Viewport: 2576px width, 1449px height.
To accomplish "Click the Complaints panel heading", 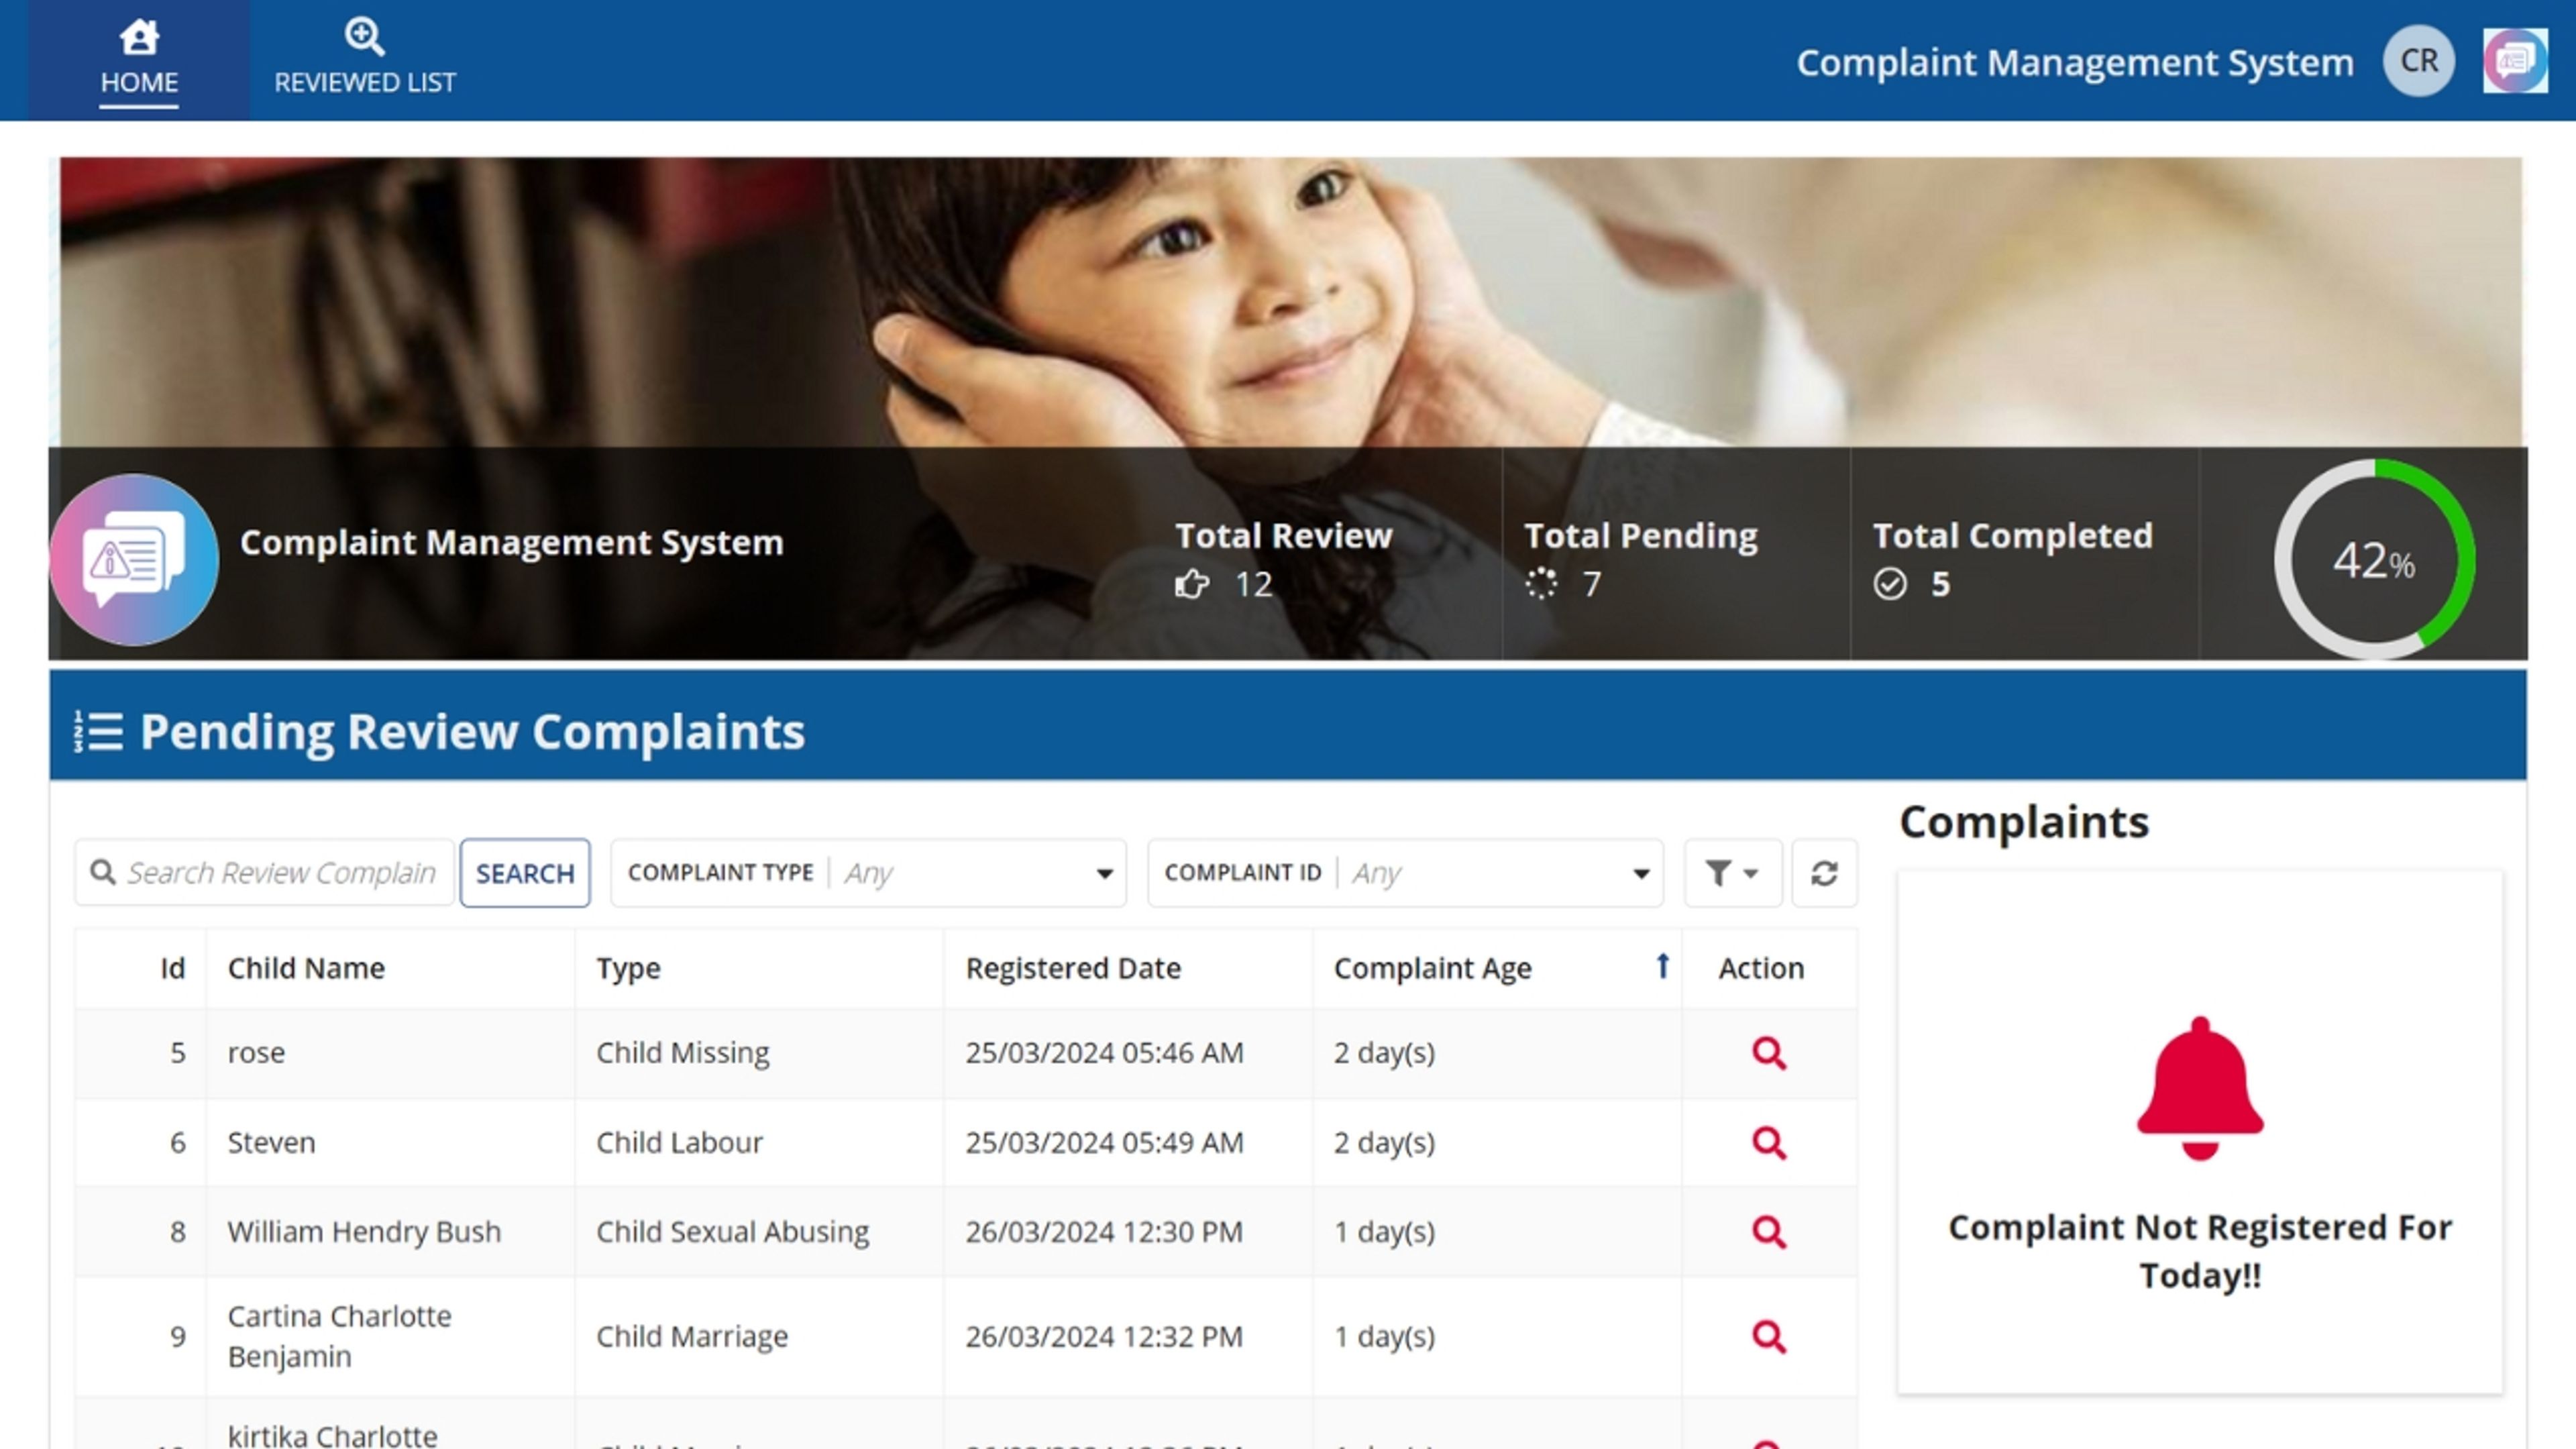I will point(2023,822).
